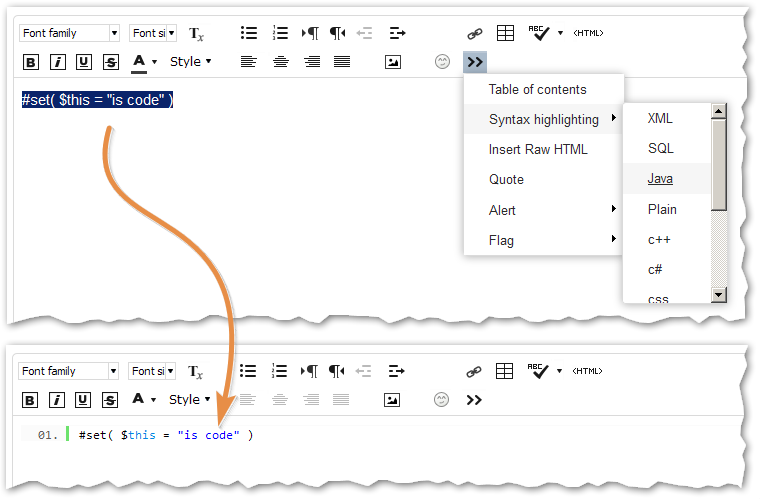760x500 pixels.
Task: Click the Bold button in the upper editor toolbar
Action: coord(31,62)
